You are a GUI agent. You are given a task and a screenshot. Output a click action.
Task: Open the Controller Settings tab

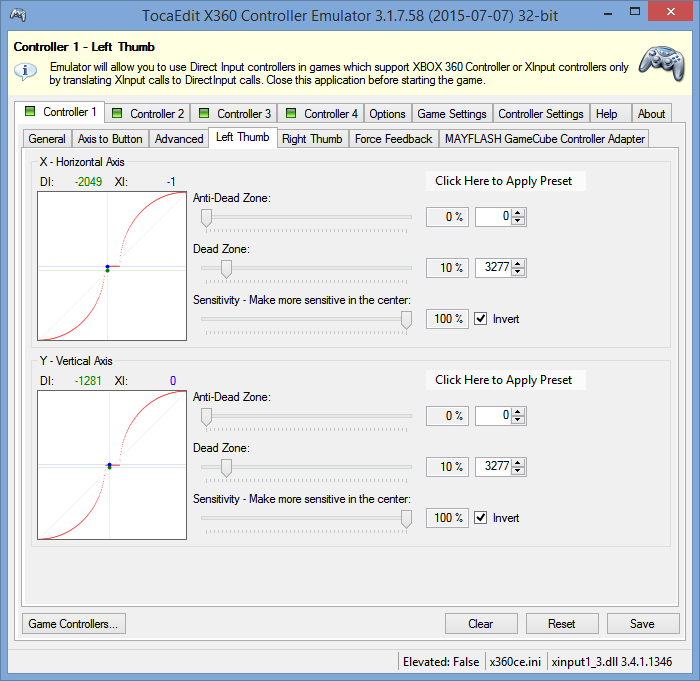[x=541, y=114]
